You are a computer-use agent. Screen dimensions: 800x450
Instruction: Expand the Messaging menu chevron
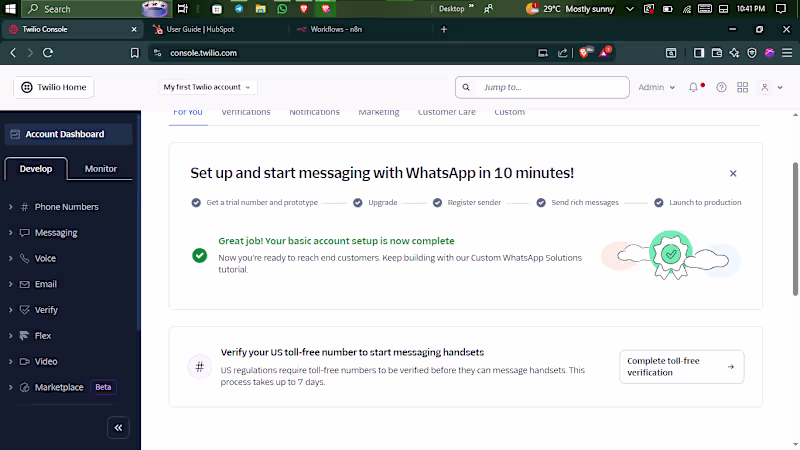(x=10, y=233)
